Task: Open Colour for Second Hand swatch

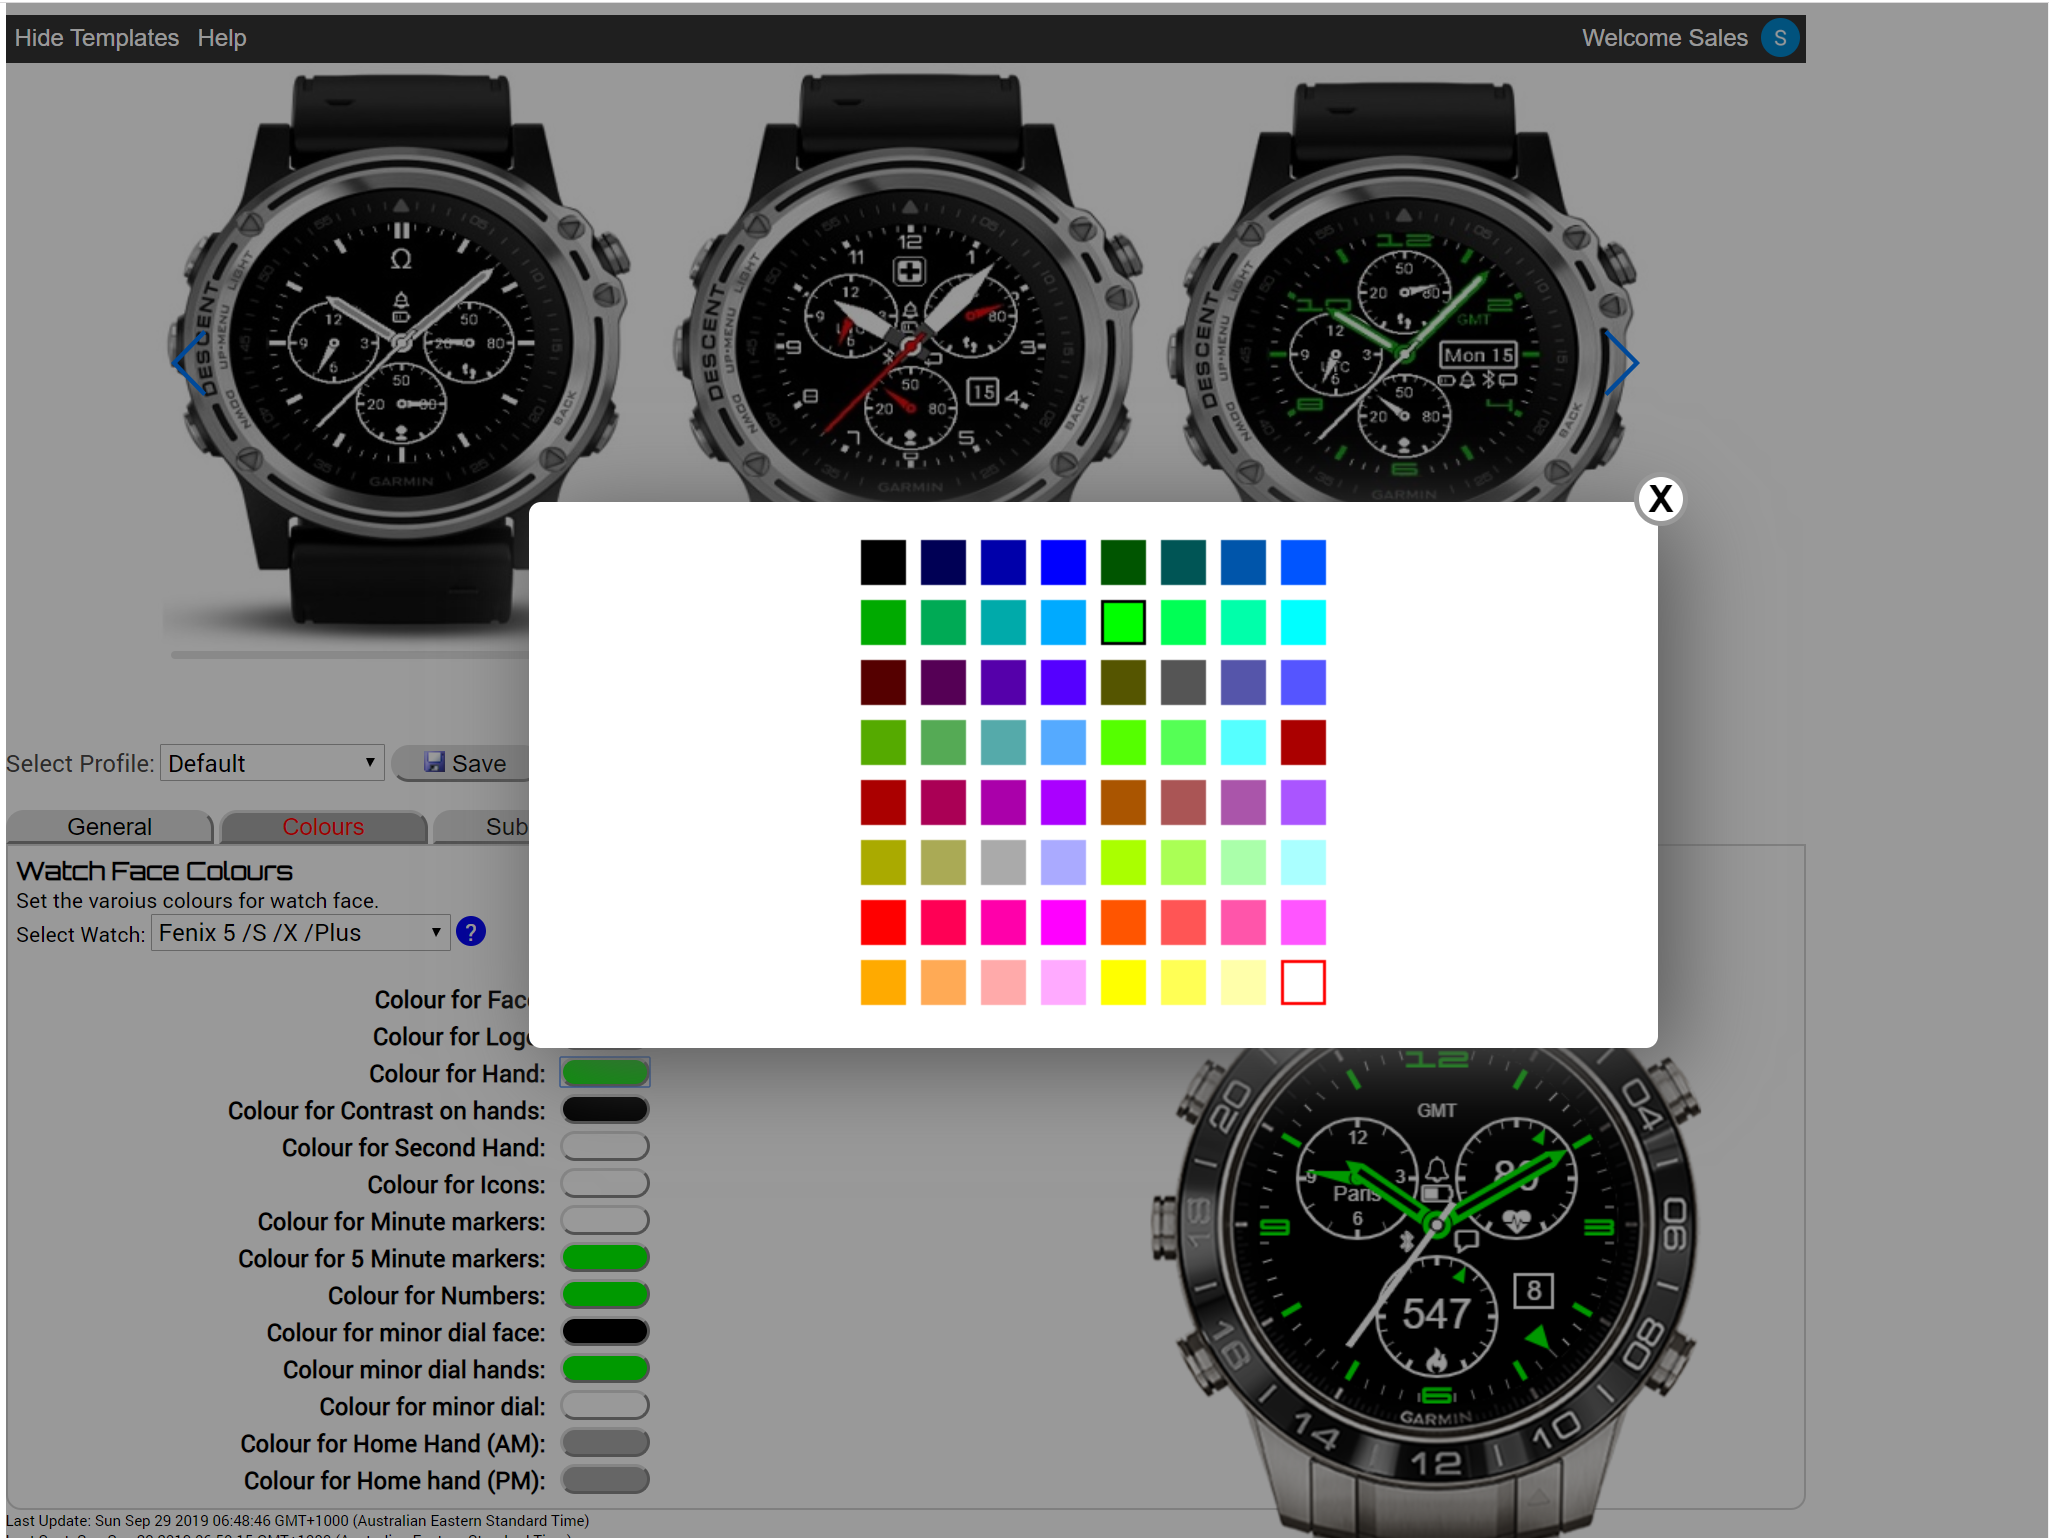Action: (605, 1147)
